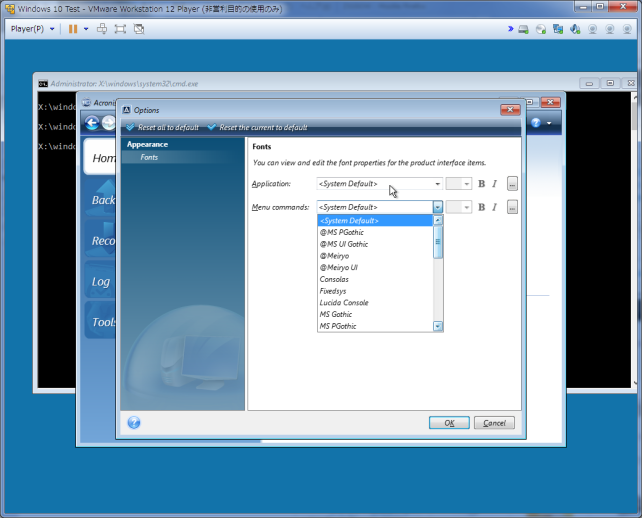The width and height of the screenshot is (642, 518).
Task: Send Ctrl+Alt+Del to the virtual machine
Action: (102, 29)
